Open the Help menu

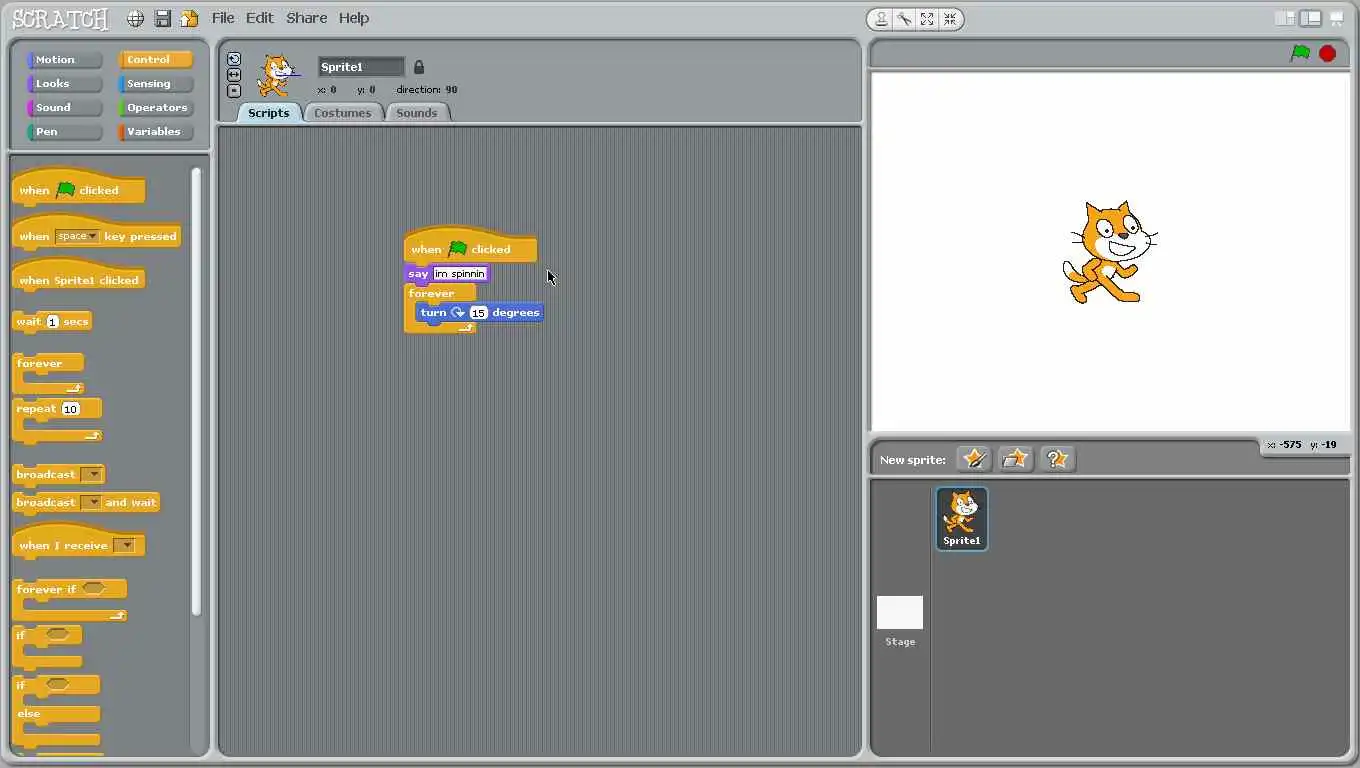(x=354, y=18)
